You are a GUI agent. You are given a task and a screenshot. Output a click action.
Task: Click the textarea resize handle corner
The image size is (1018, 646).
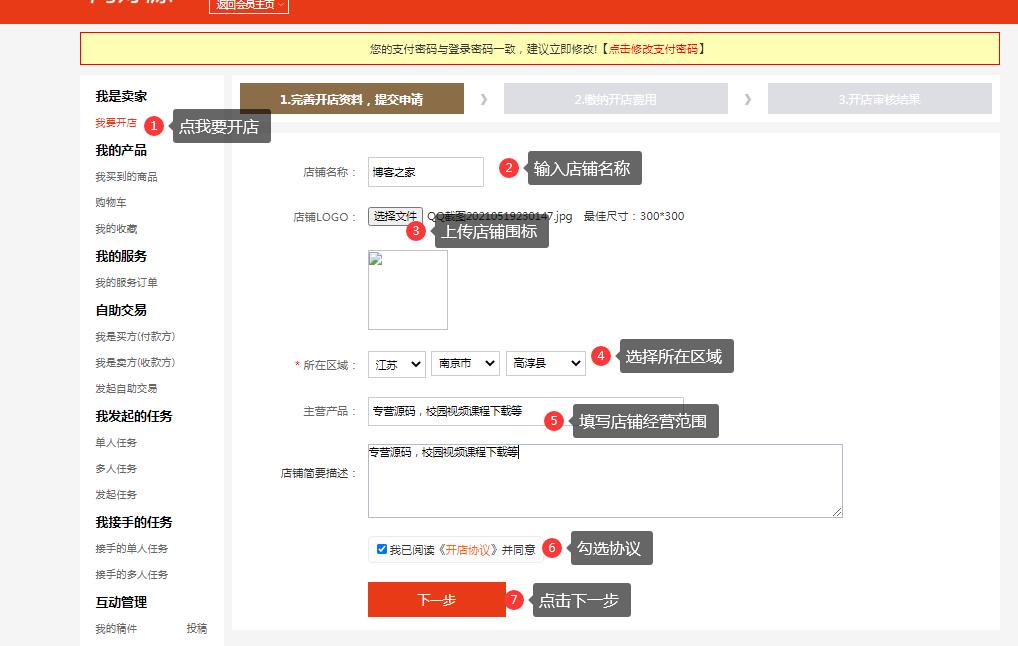(x=837, y=511)
